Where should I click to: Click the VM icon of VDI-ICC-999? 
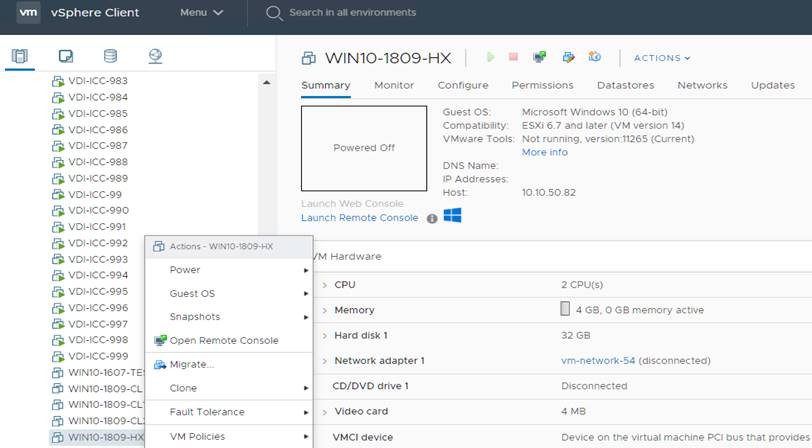point(58,356)
